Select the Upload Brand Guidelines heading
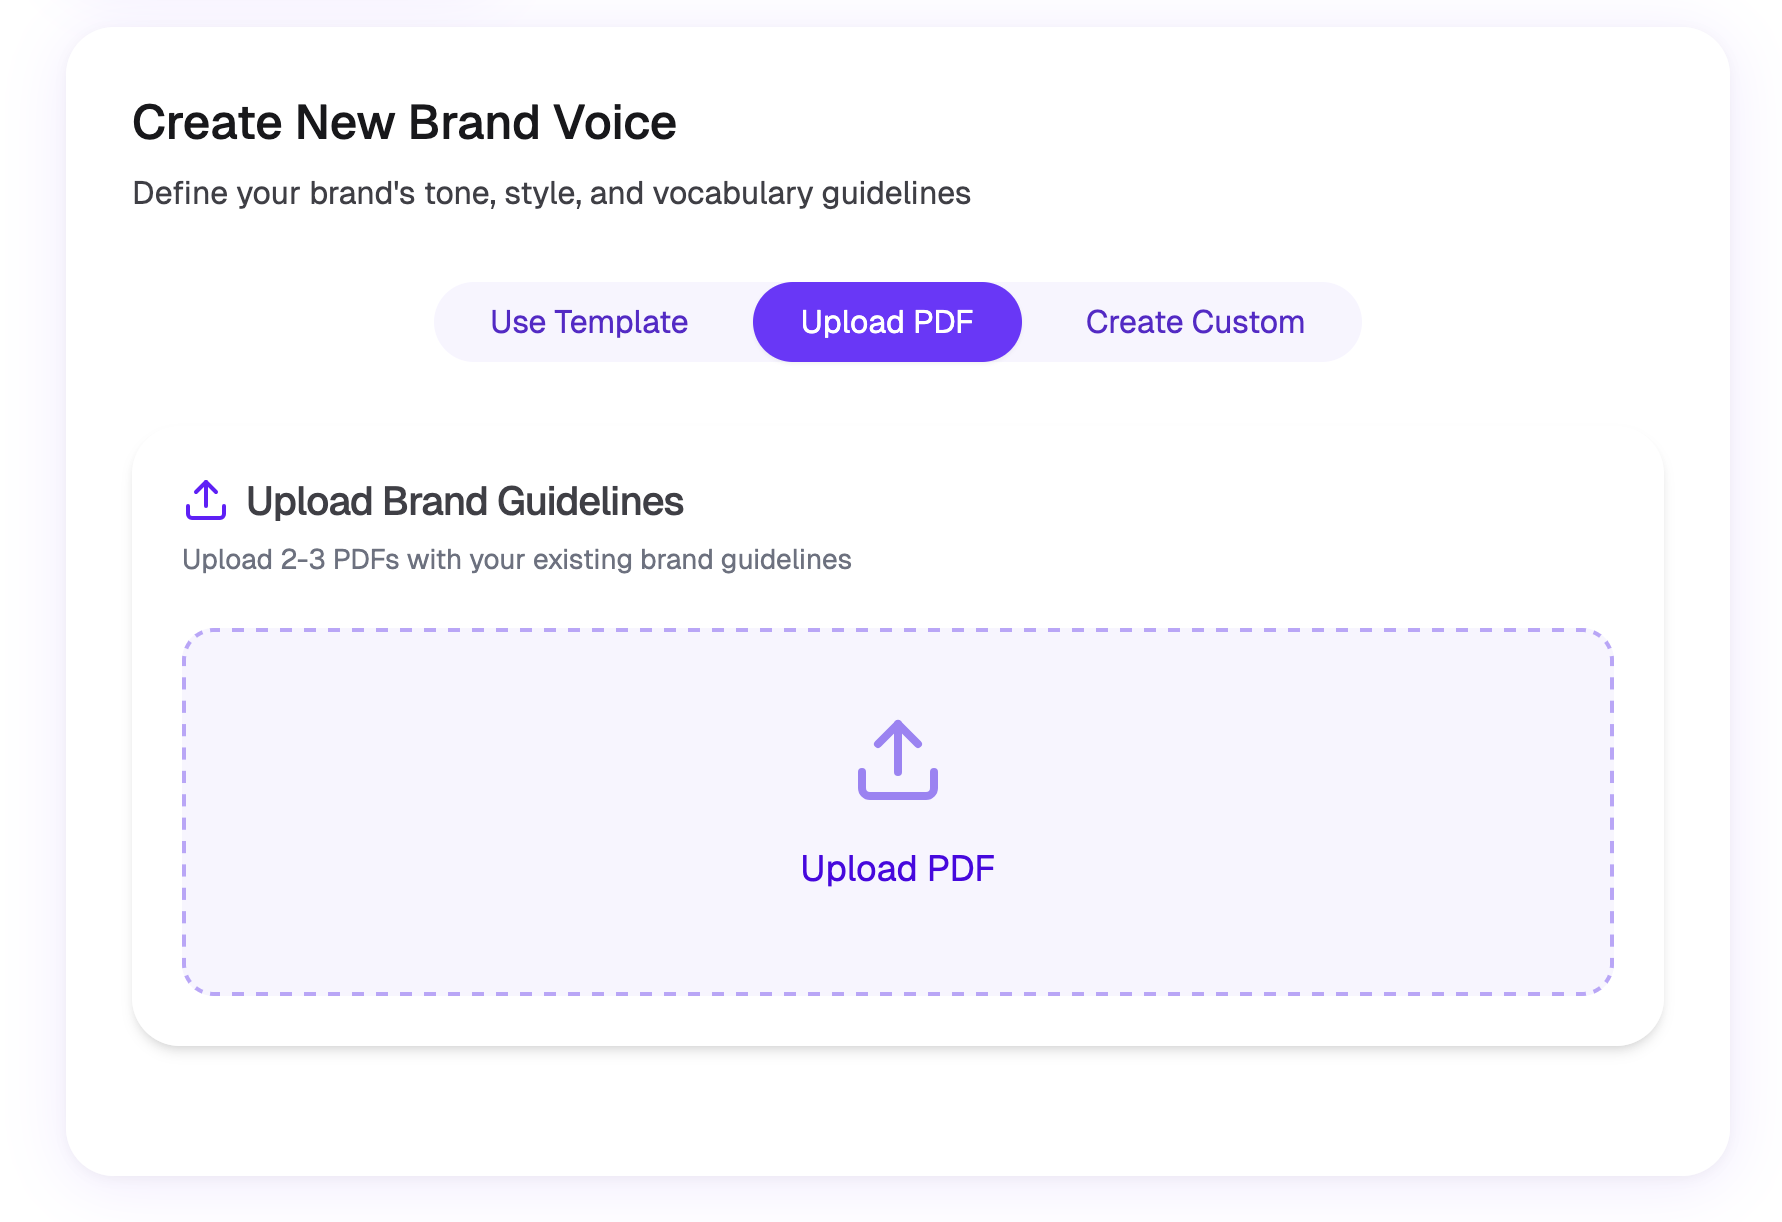 [x=465, y=501]
